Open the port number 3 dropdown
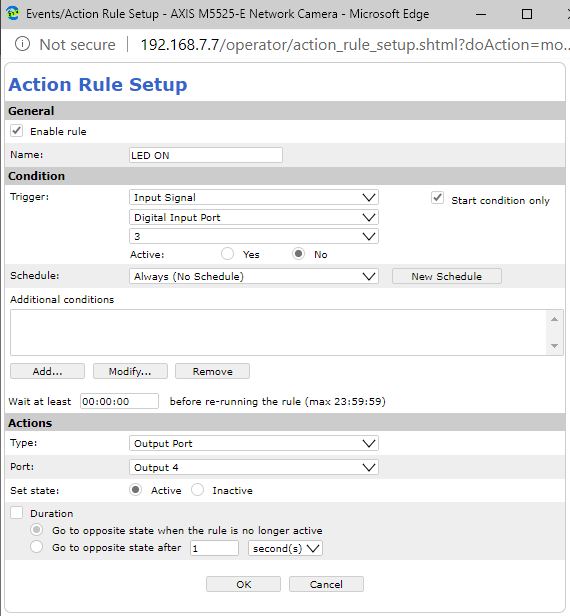 [x=254, y=236]
